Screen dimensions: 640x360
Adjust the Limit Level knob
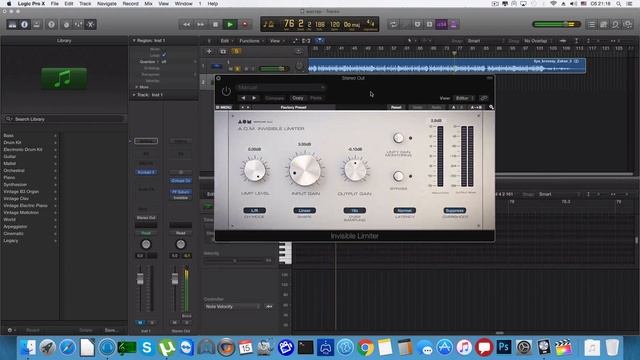(255, 171)
